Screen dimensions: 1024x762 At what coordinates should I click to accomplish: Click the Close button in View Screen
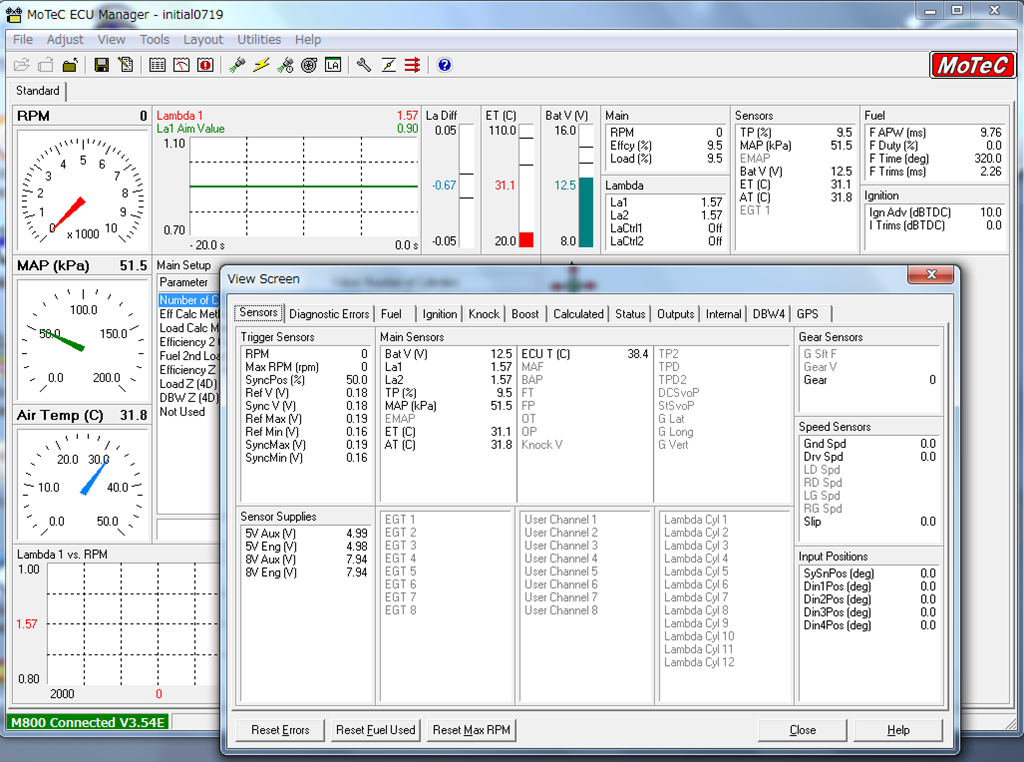803,730
